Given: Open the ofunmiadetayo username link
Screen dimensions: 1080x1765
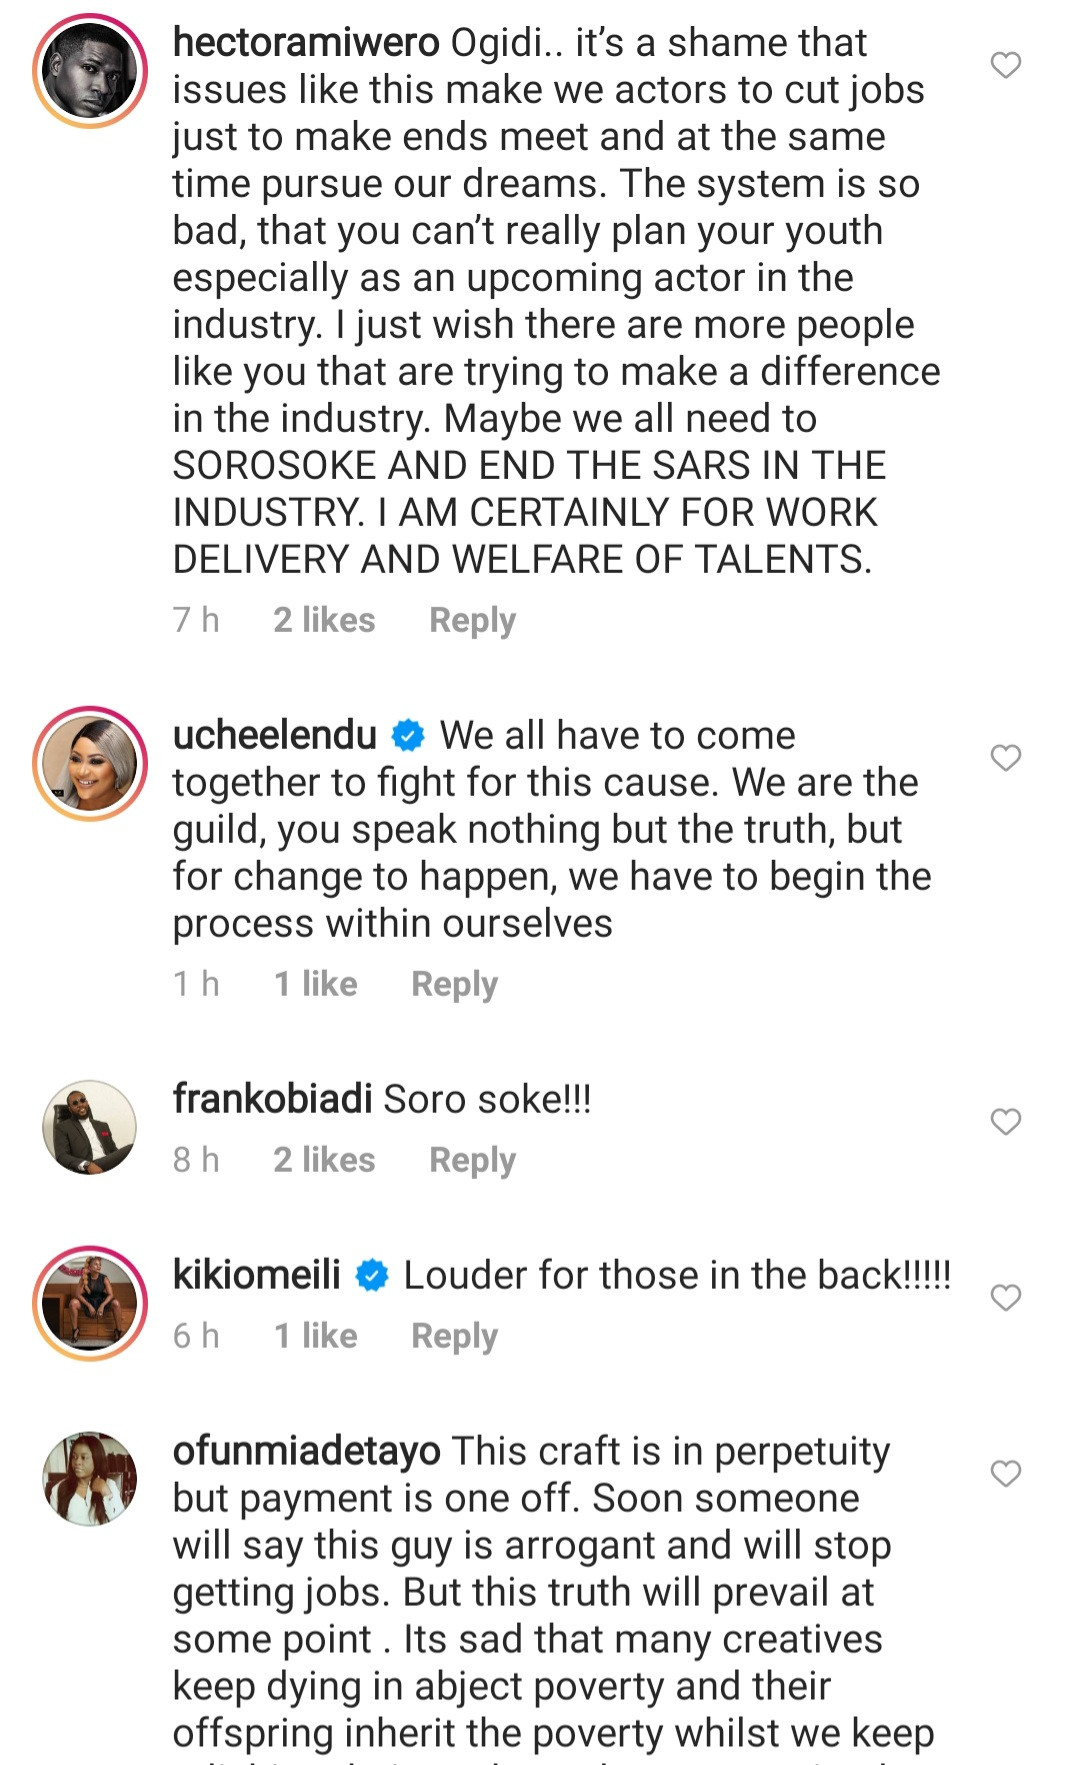Looking at the screenshot, I should [306, 1452].
